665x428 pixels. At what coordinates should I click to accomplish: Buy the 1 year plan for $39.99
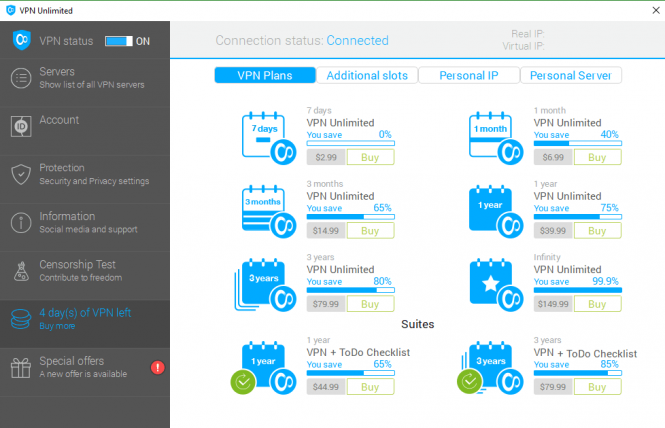(x=598, y=231)
